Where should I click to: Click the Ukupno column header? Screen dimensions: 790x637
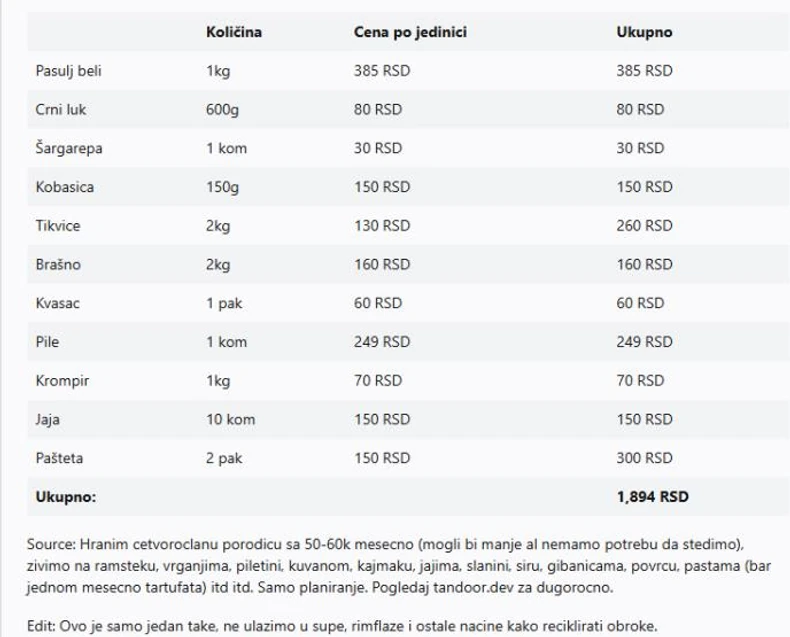pyautogui.click(x=644, y=32)
